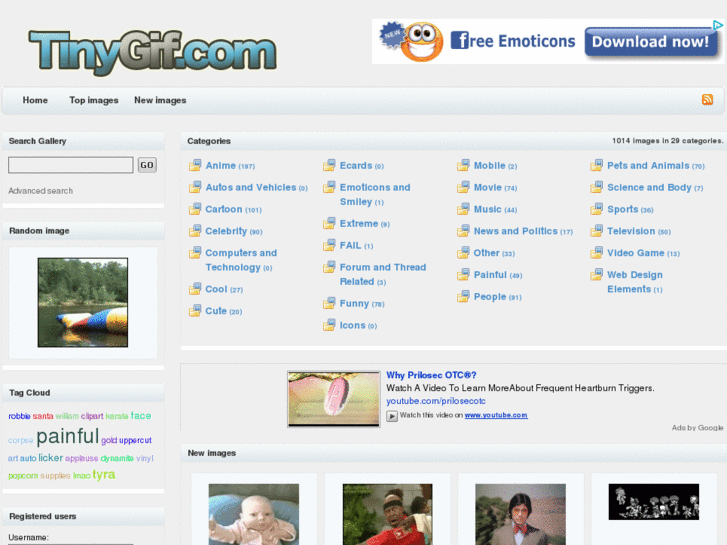The width and height of the screenshot is (727, 545).
Task: Open the Television category link
Action: pos(631,231)
